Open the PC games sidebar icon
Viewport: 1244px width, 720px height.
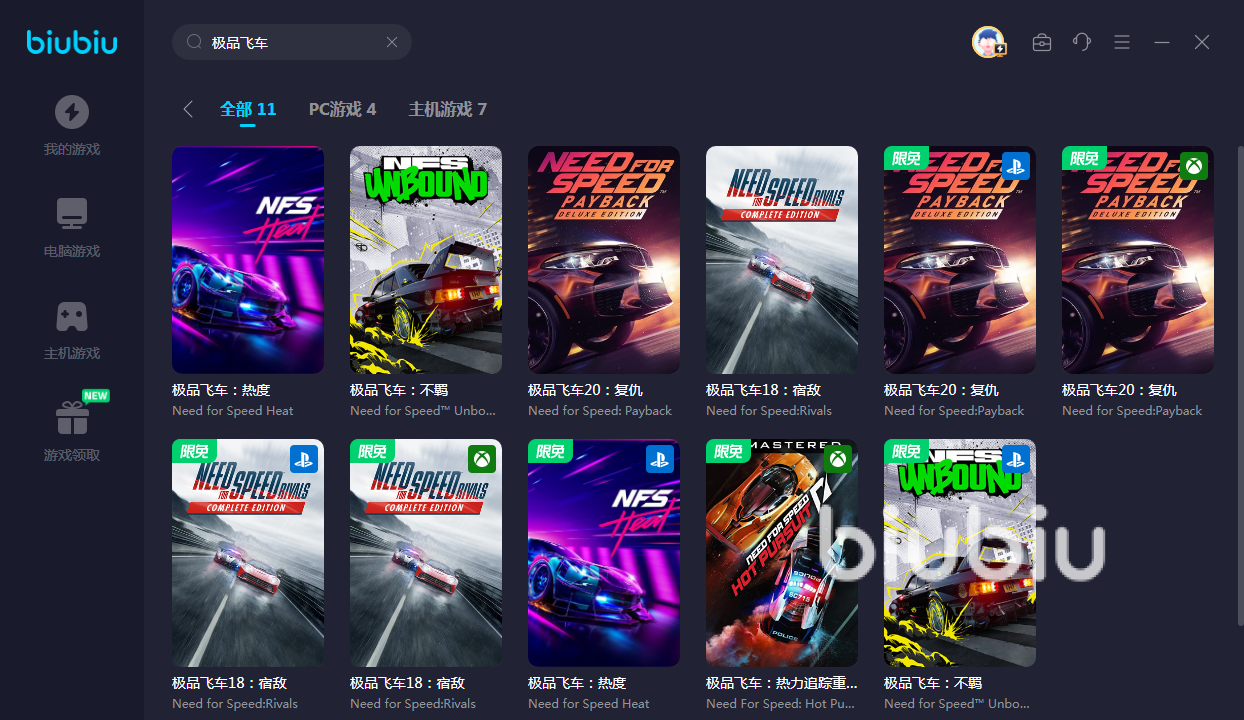[71, 214]
